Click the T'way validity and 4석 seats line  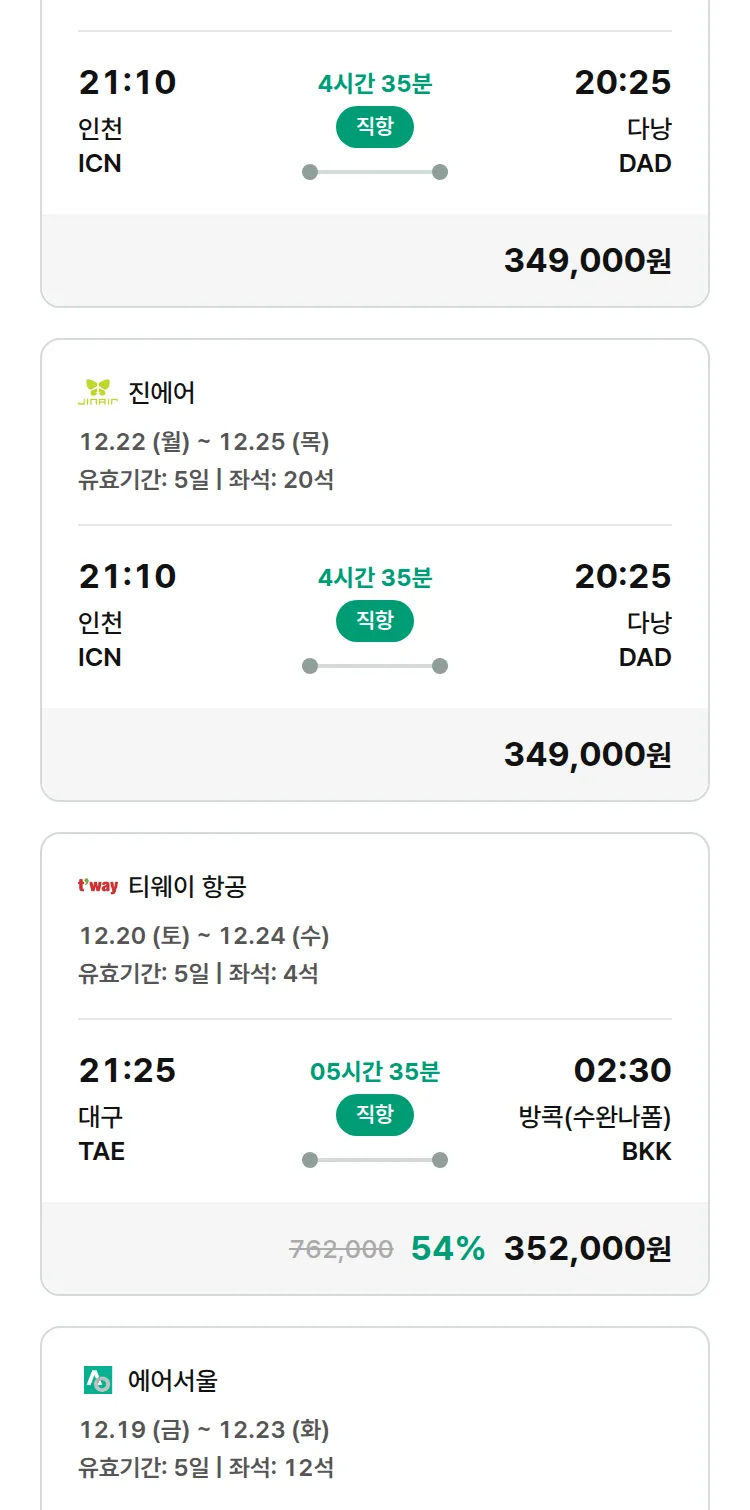[x=198, y=973]
